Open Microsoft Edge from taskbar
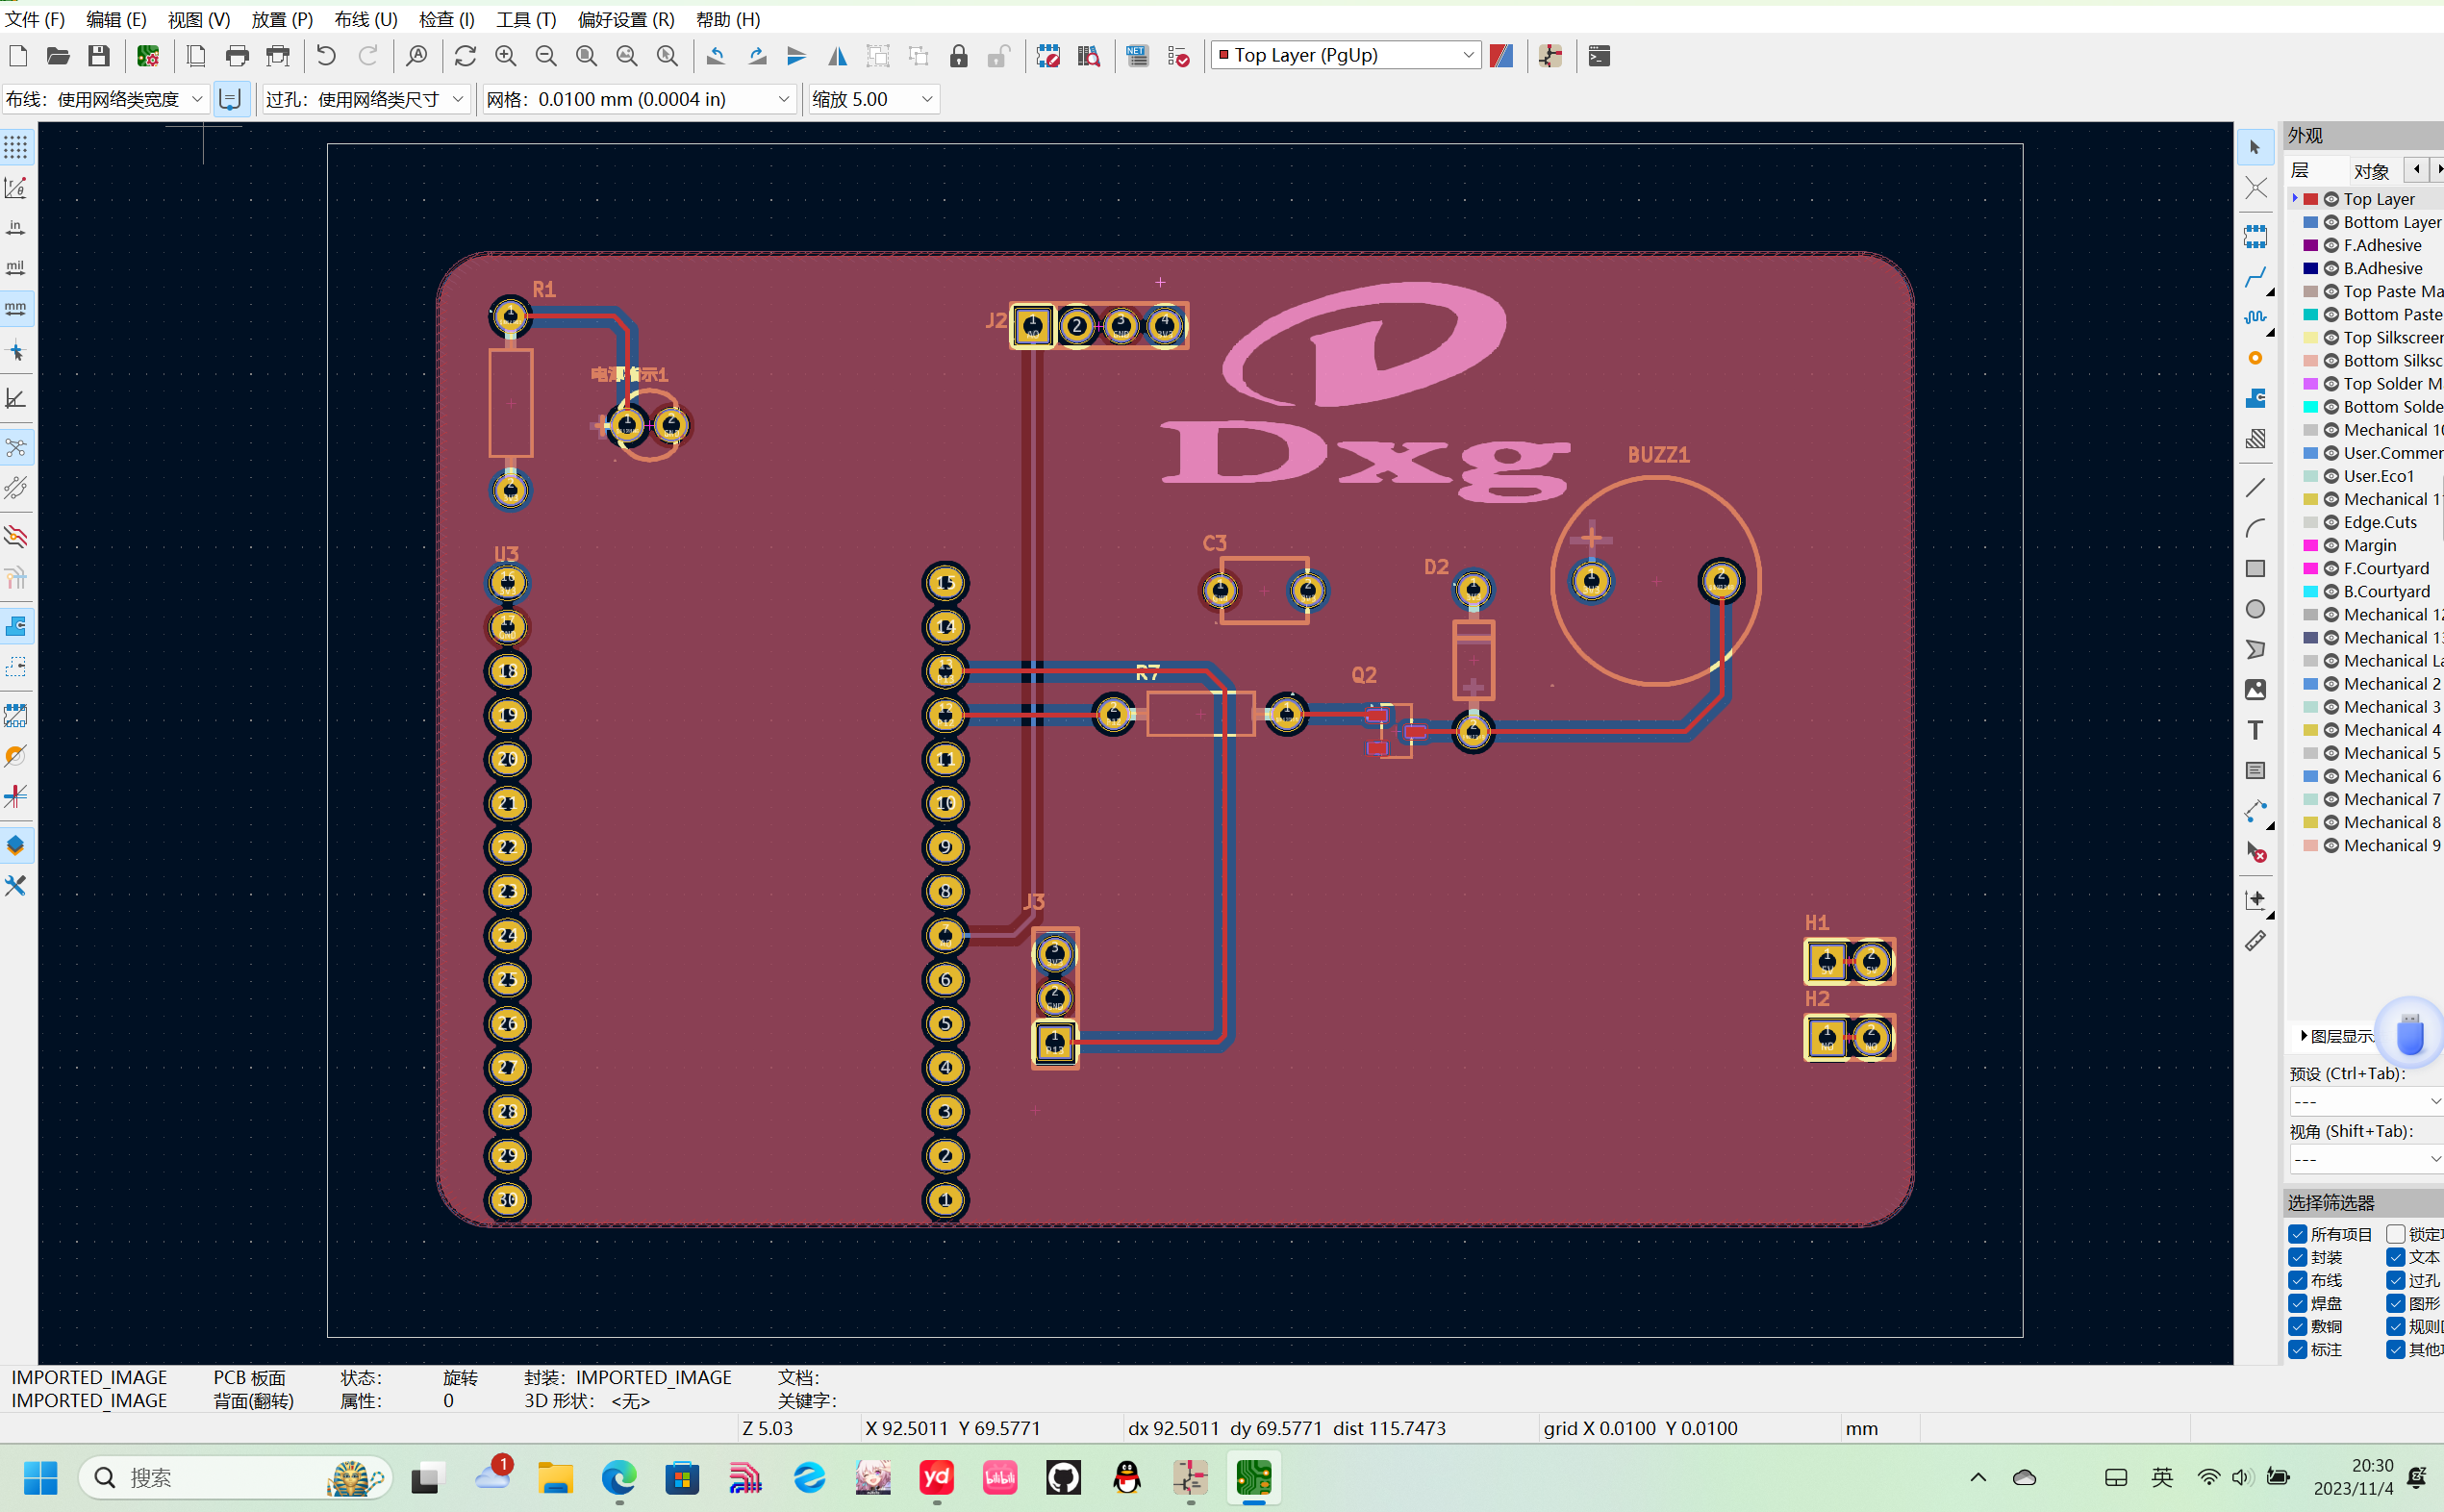The width and height of the screenshot is (2444, 1512). coord(619,1477)
